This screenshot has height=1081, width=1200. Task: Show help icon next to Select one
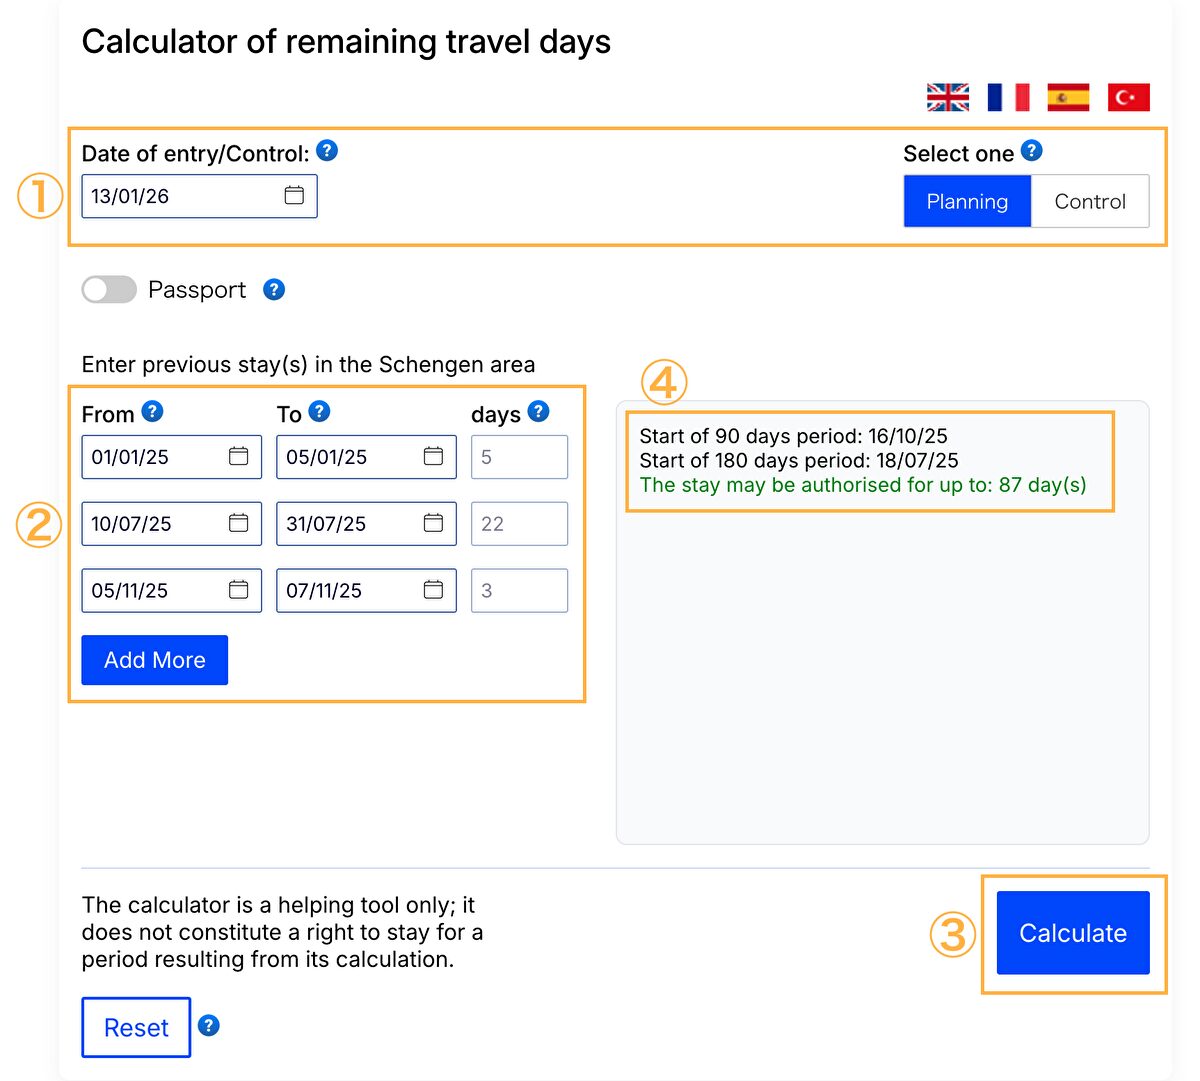tap(1032, 151)
